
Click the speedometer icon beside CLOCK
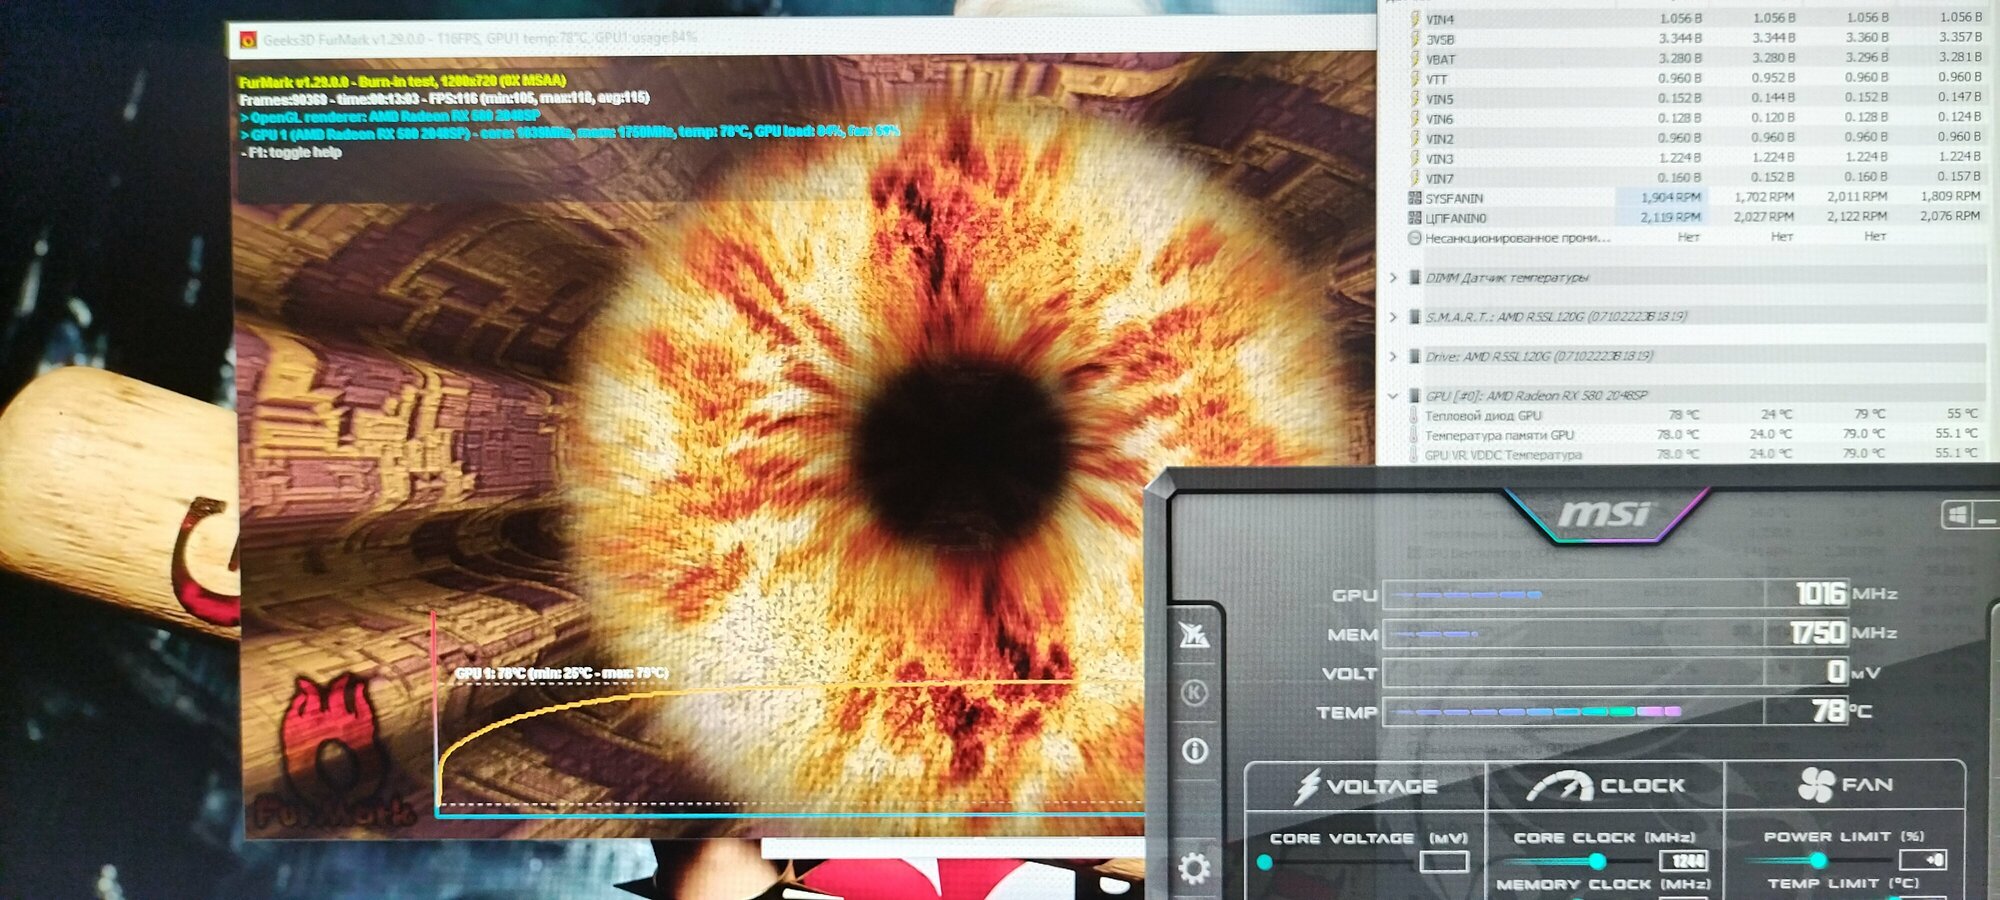[x=1559, y=786]
